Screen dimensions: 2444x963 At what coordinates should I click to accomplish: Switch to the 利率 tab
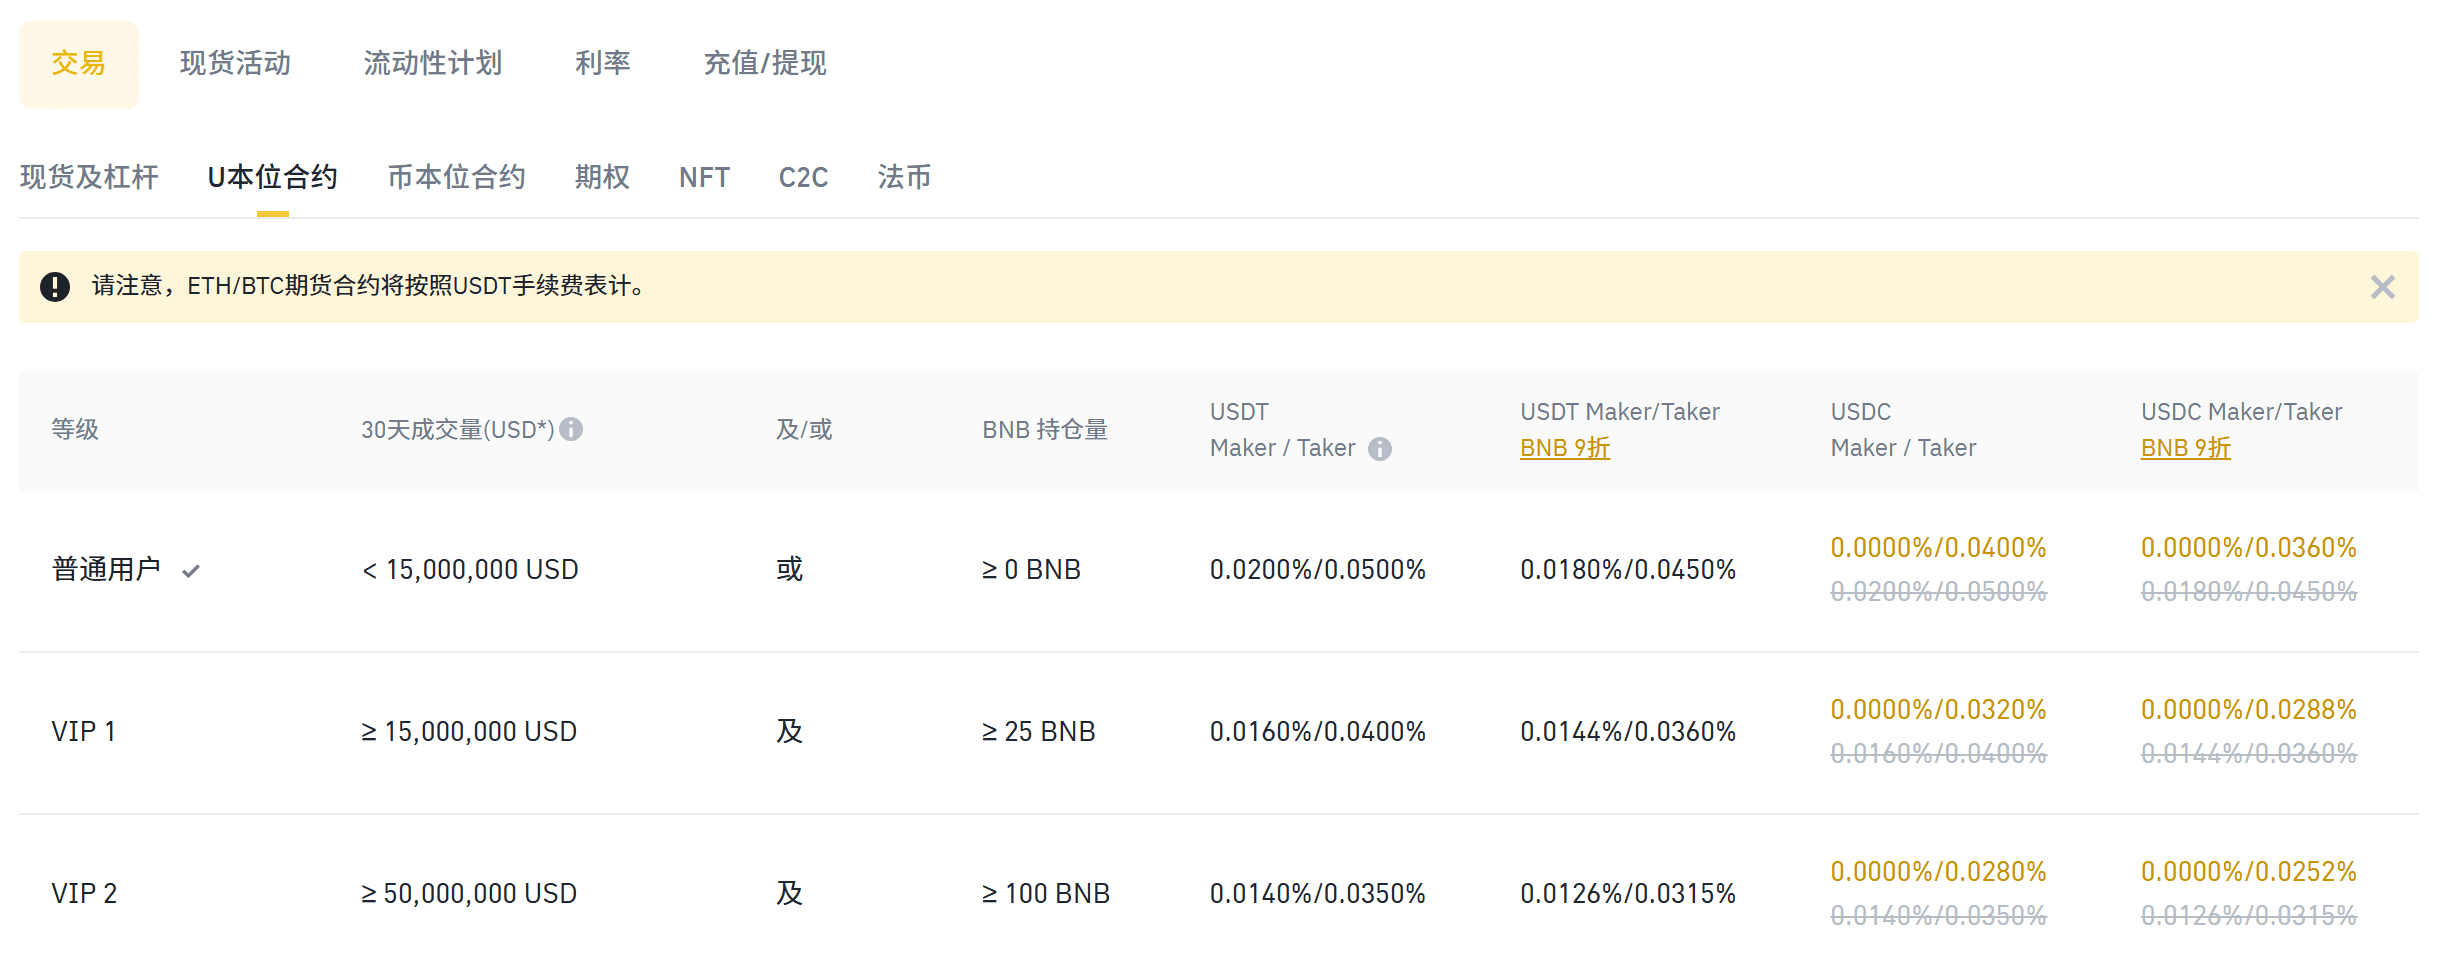click(x=603, y=64)
